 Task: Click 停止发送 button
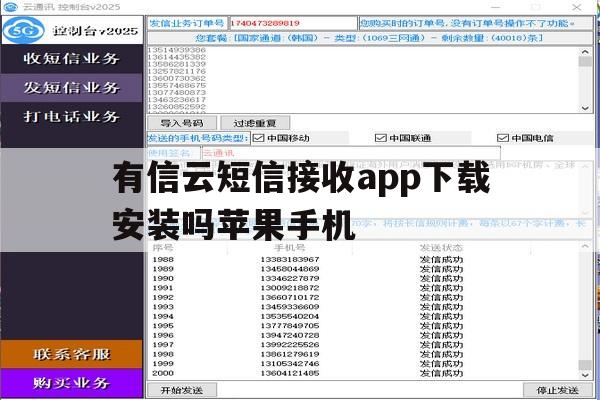pos(558,390)
